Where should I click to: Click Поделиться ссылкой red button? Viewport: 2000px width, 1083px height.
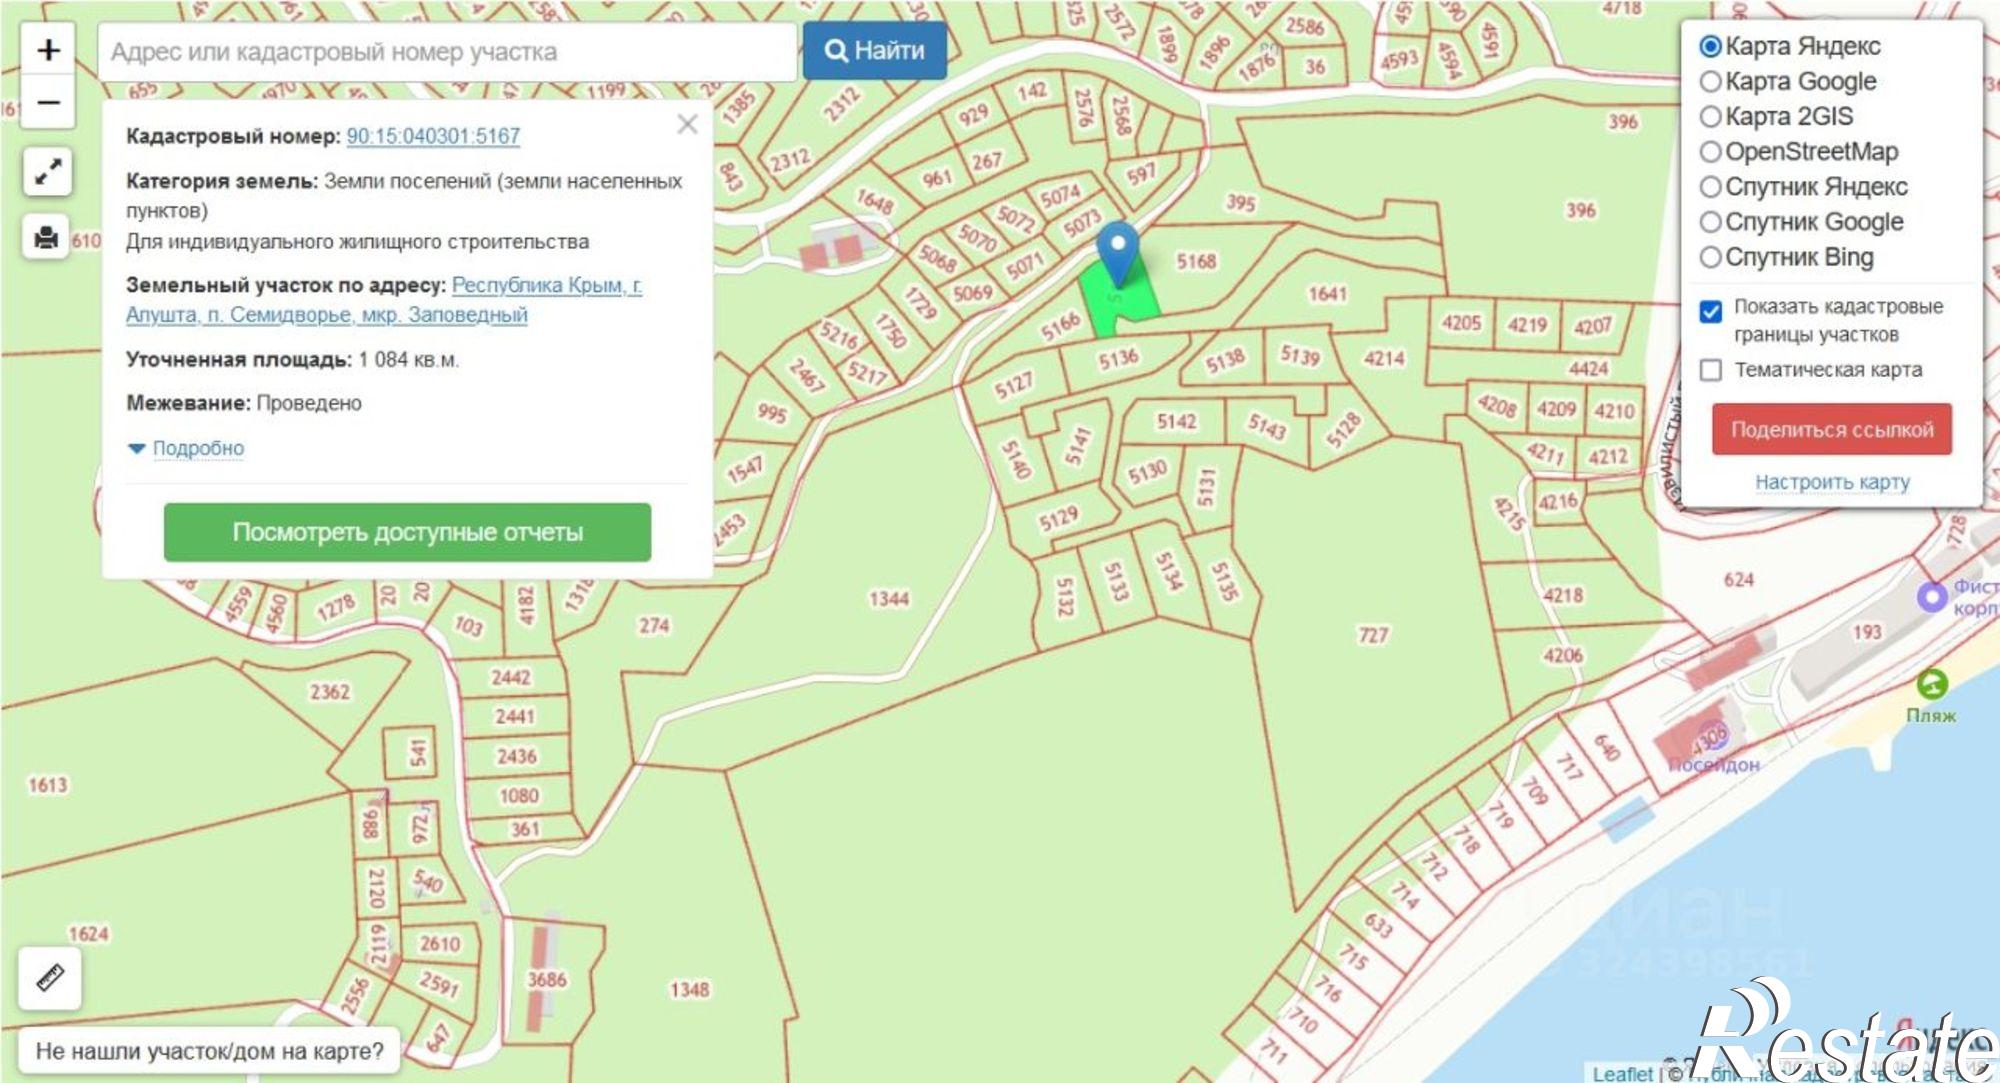click(1831, 430)
